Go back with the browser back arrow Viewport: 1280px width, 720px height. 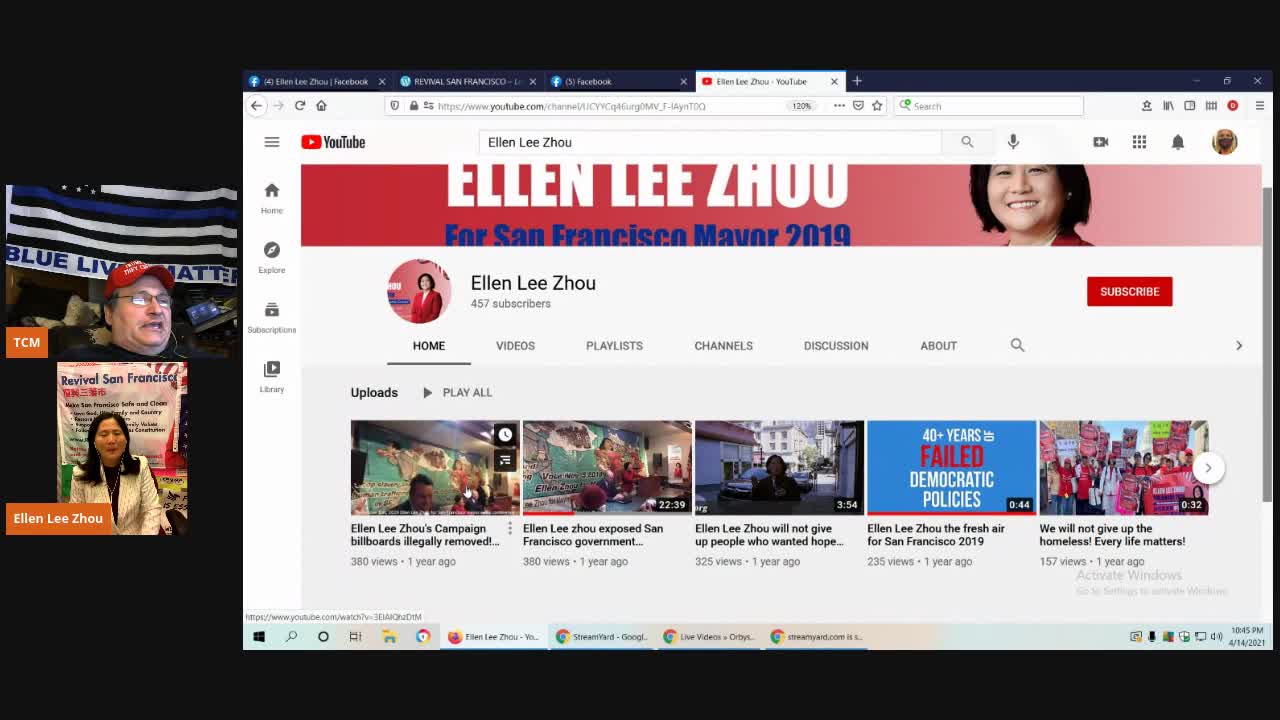(256, 105)
